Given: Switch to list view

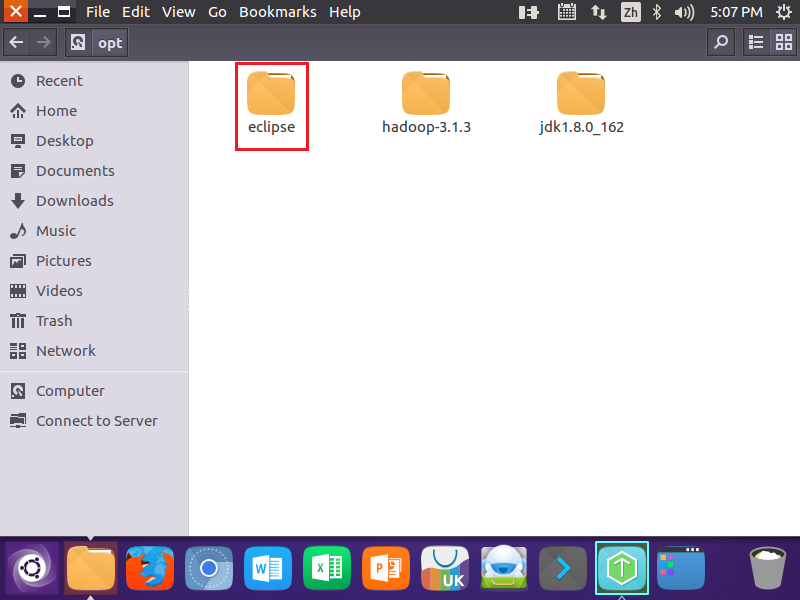Looking at the screenshot, I should coord(756,42).
